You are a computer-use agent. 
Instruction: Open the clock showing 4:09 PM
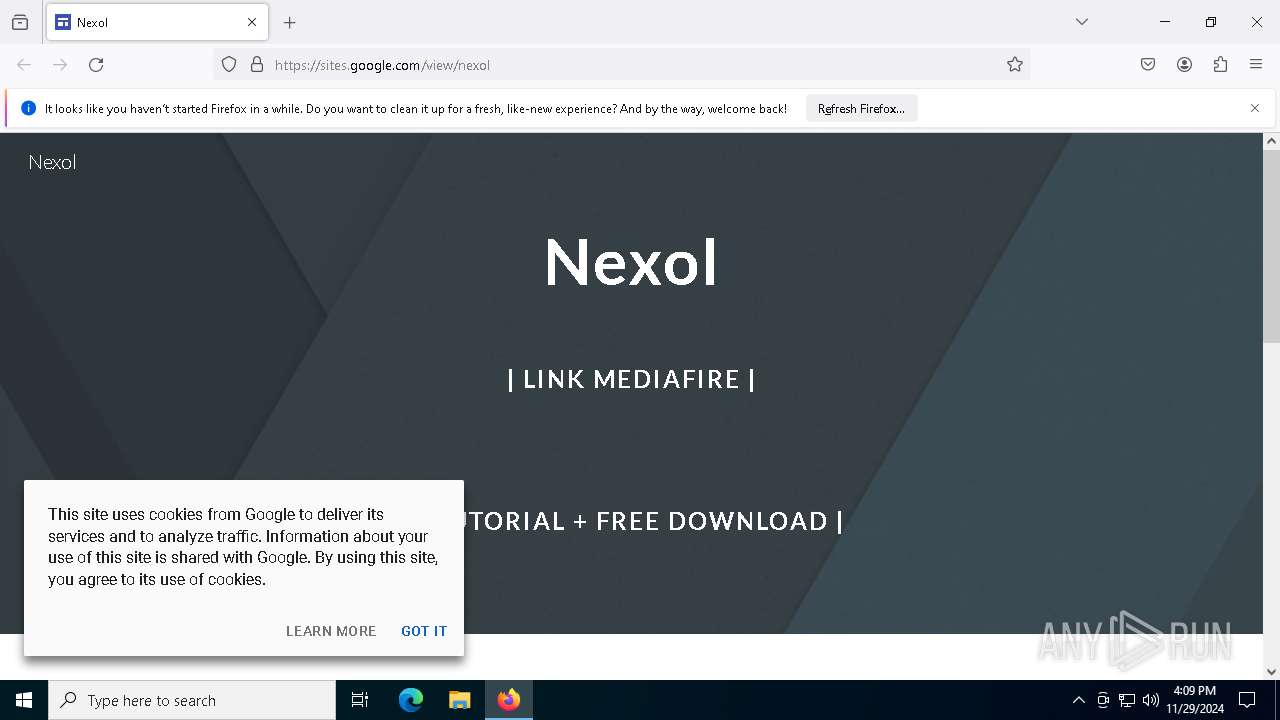click(x=1195, y=700)
